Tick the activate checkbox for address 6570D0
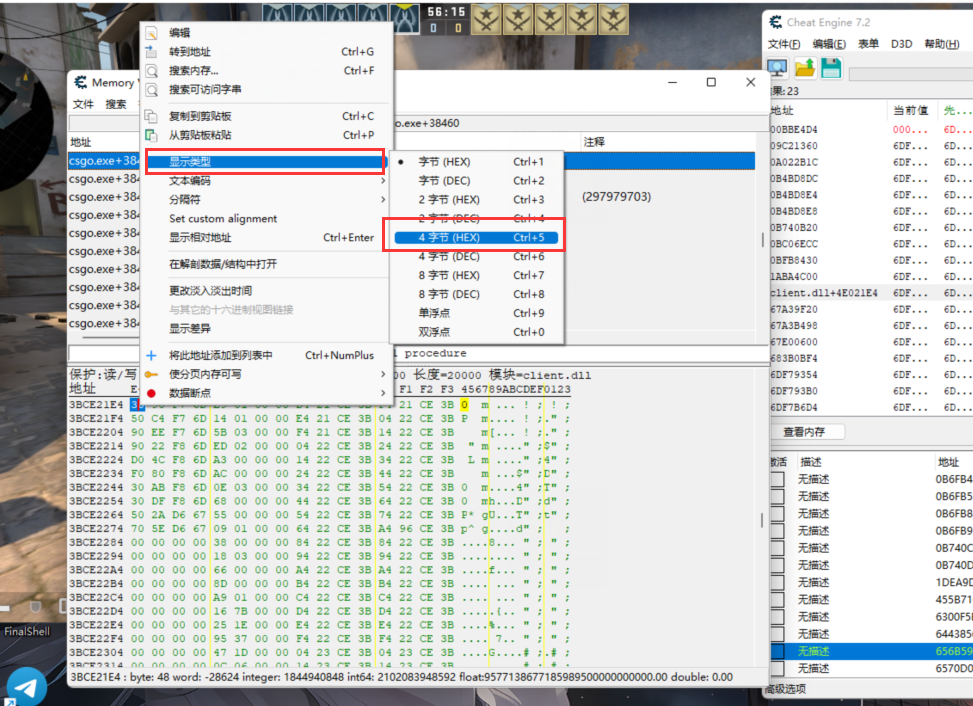Image resolution: width=973 pixels, height=706 pixels. (x=777, y=669)
